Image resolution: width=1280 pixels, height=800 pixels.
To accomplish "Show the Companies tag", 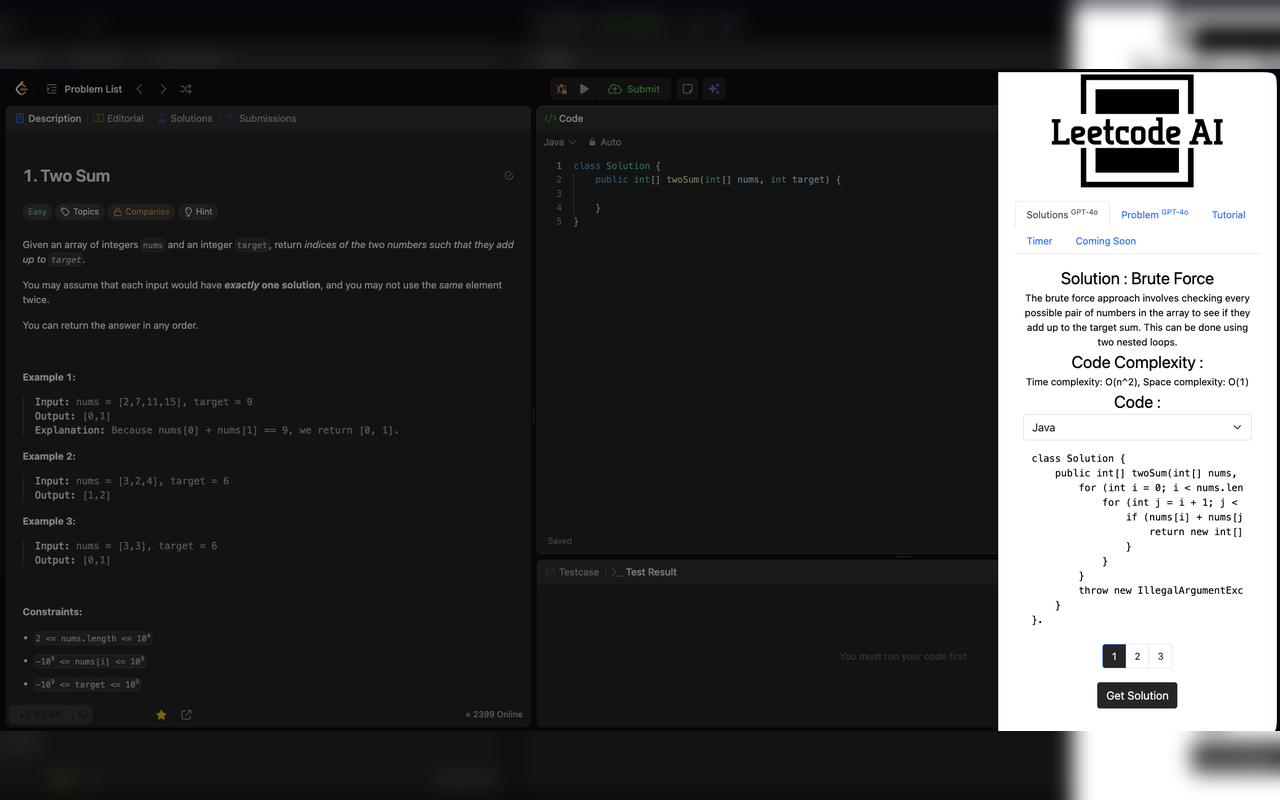I will 141,212.
